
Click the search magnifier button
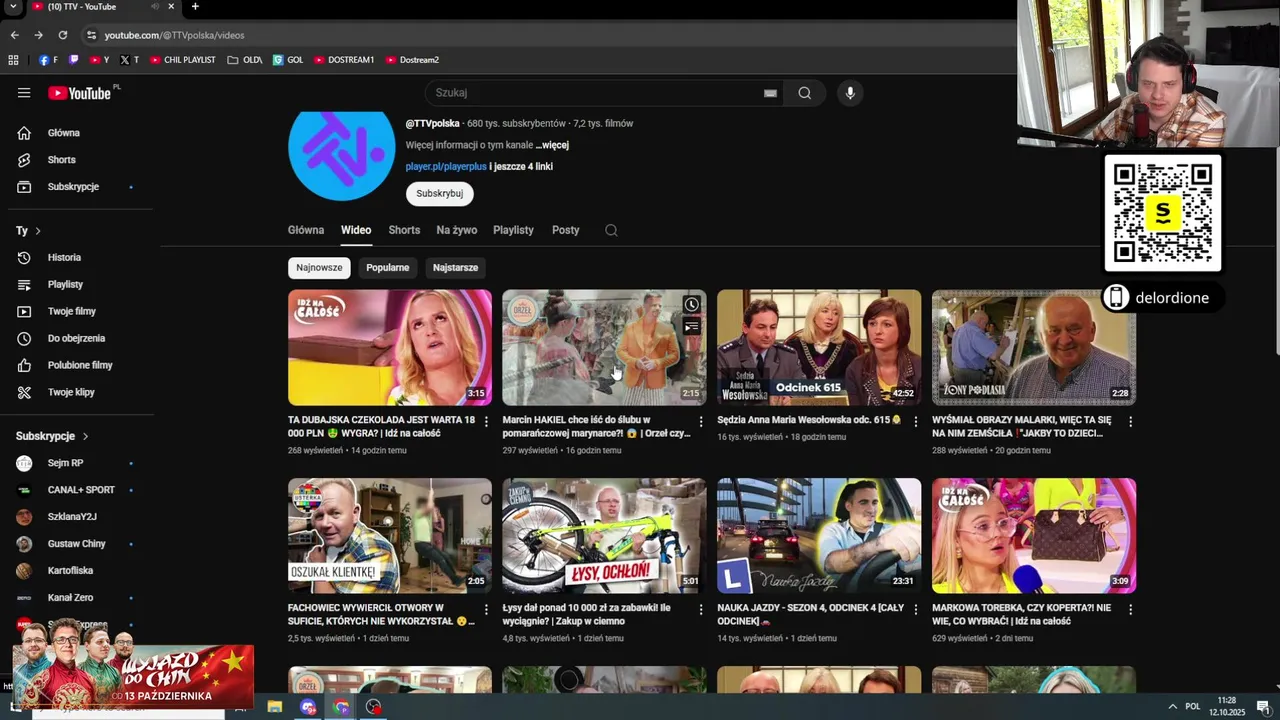[x=804, y=93]
